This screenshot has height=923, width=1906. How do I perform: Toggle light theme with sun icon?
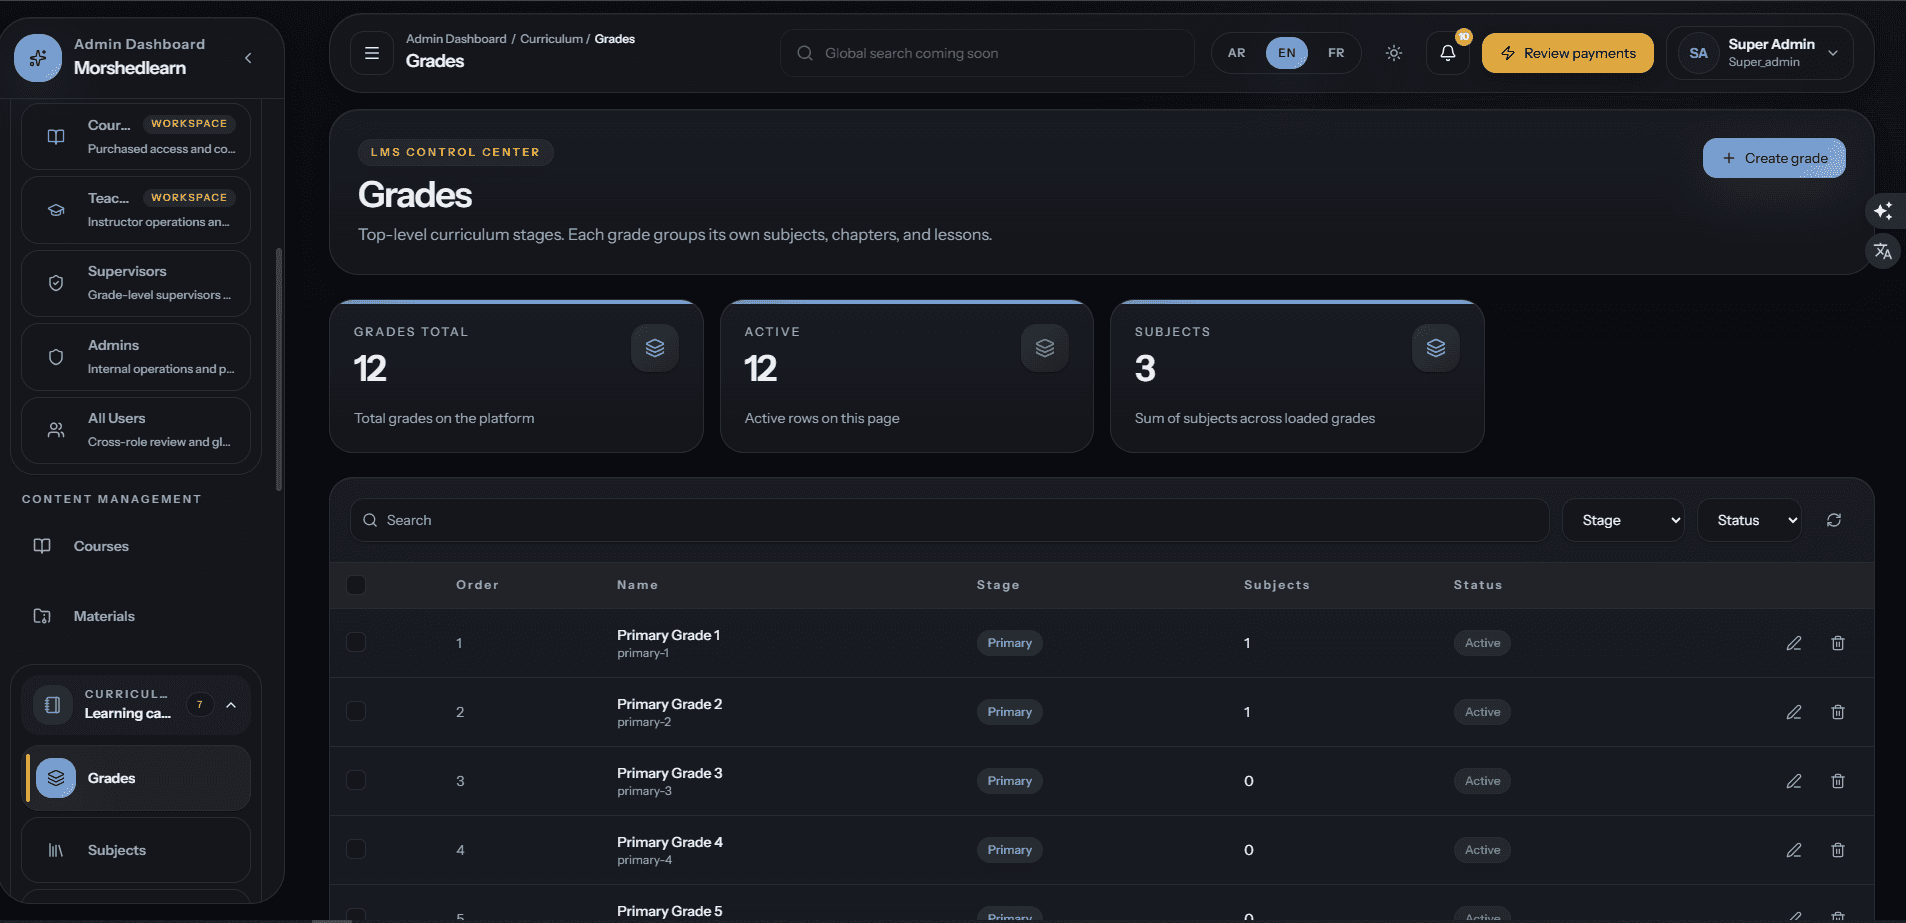coord(1394,53)
